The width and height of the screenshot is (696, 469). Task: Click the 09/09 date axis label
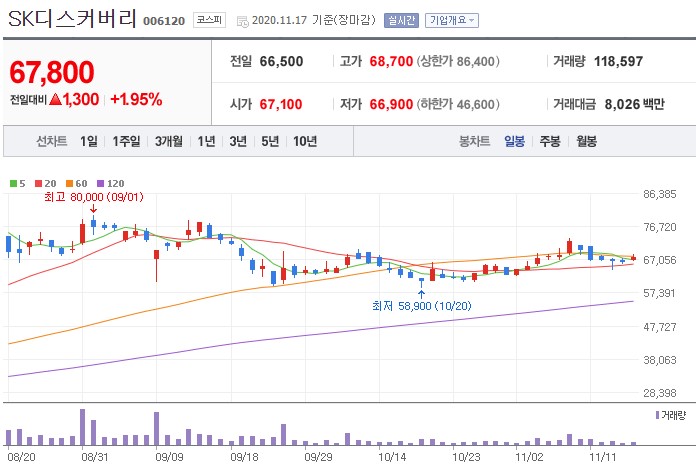(x=169, y=457)
